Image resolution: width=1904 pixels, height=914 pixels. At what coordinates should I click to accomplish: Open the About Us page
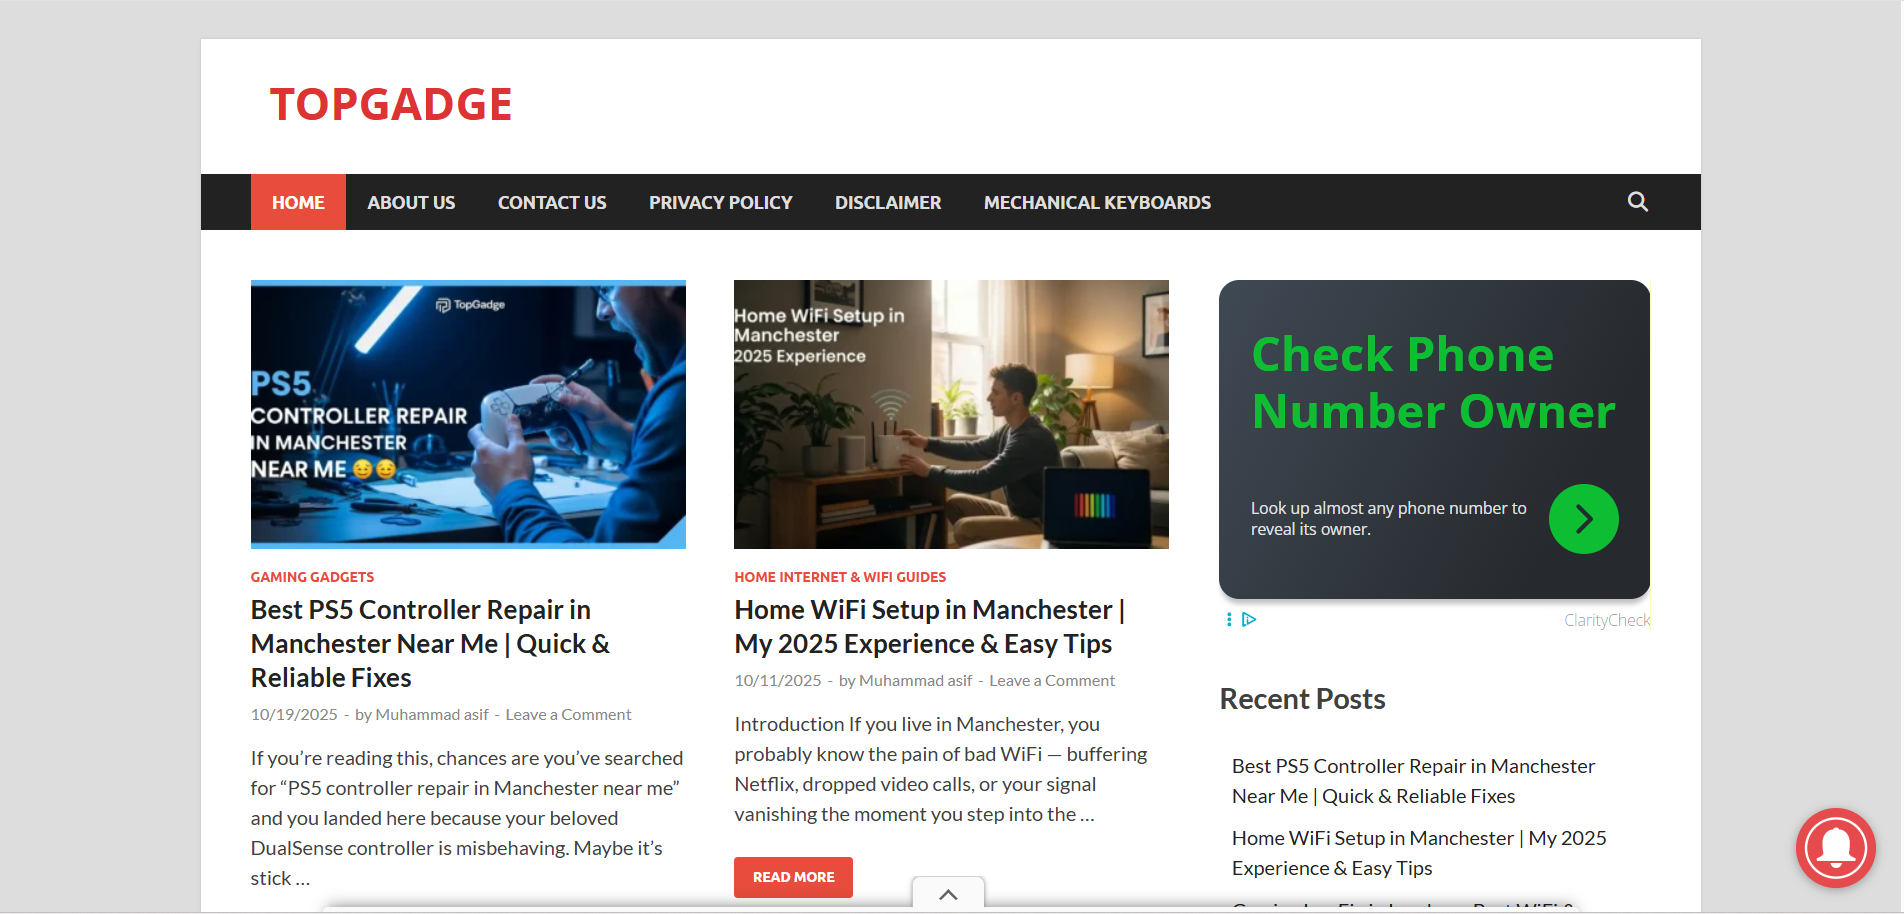pyautogui.click(x=411, y=202)
